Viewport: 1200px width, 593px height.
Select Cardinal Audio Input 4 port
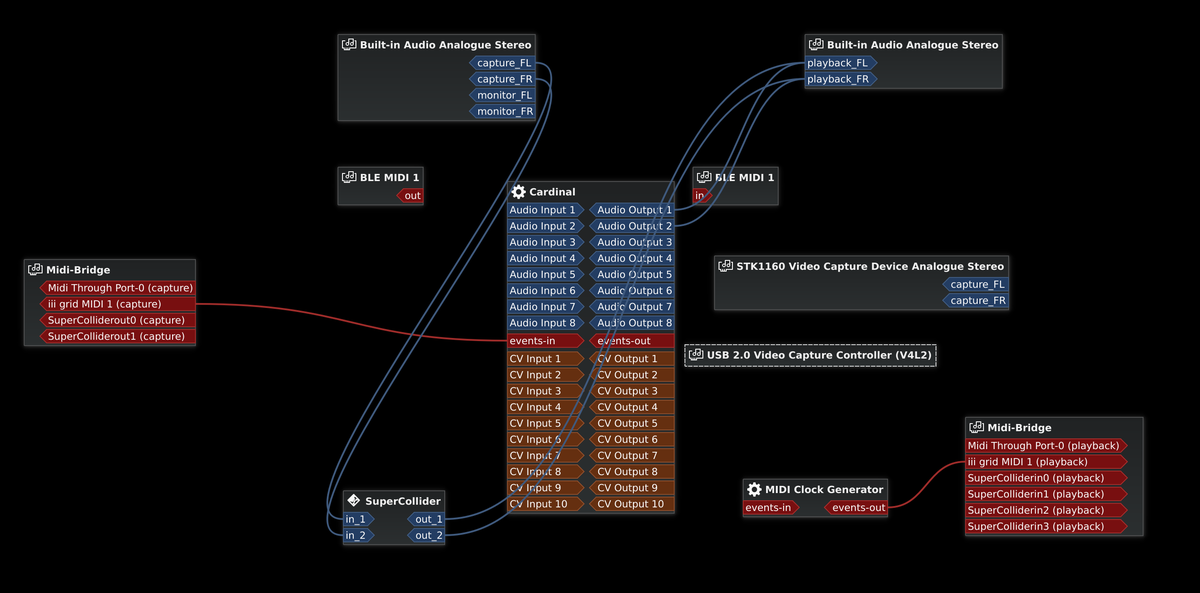tap(546, 258)
